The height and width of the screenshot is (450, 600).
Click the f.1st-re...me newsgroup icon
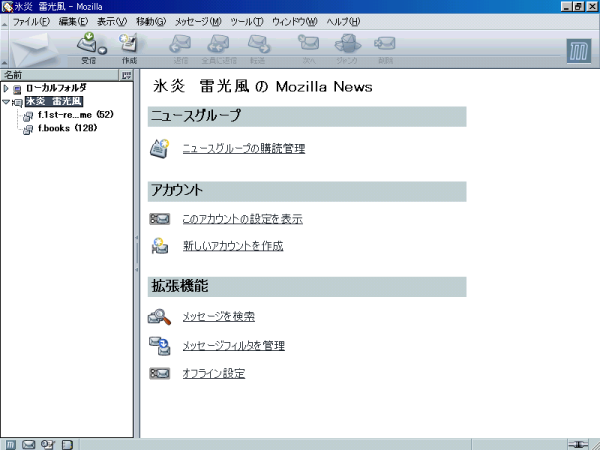[28, 116]
